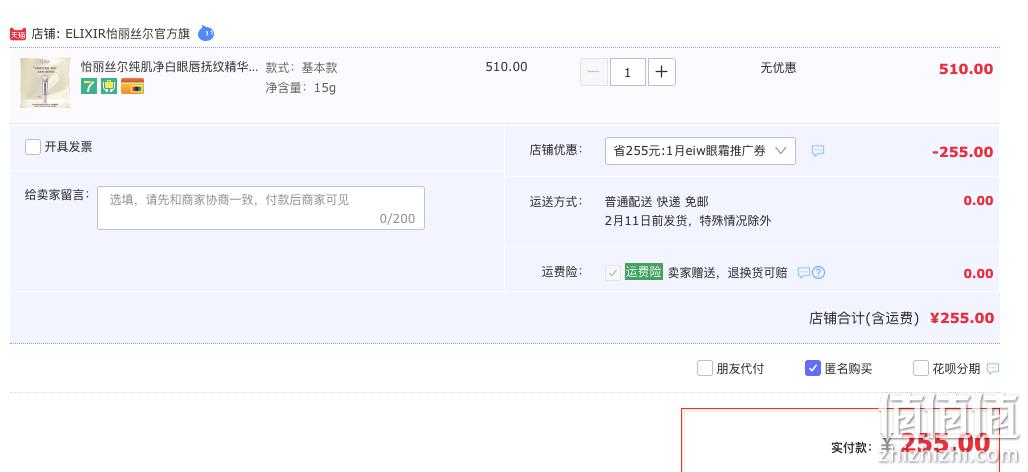
Task: Click the 实付款 label
Action: pos(852,448)
